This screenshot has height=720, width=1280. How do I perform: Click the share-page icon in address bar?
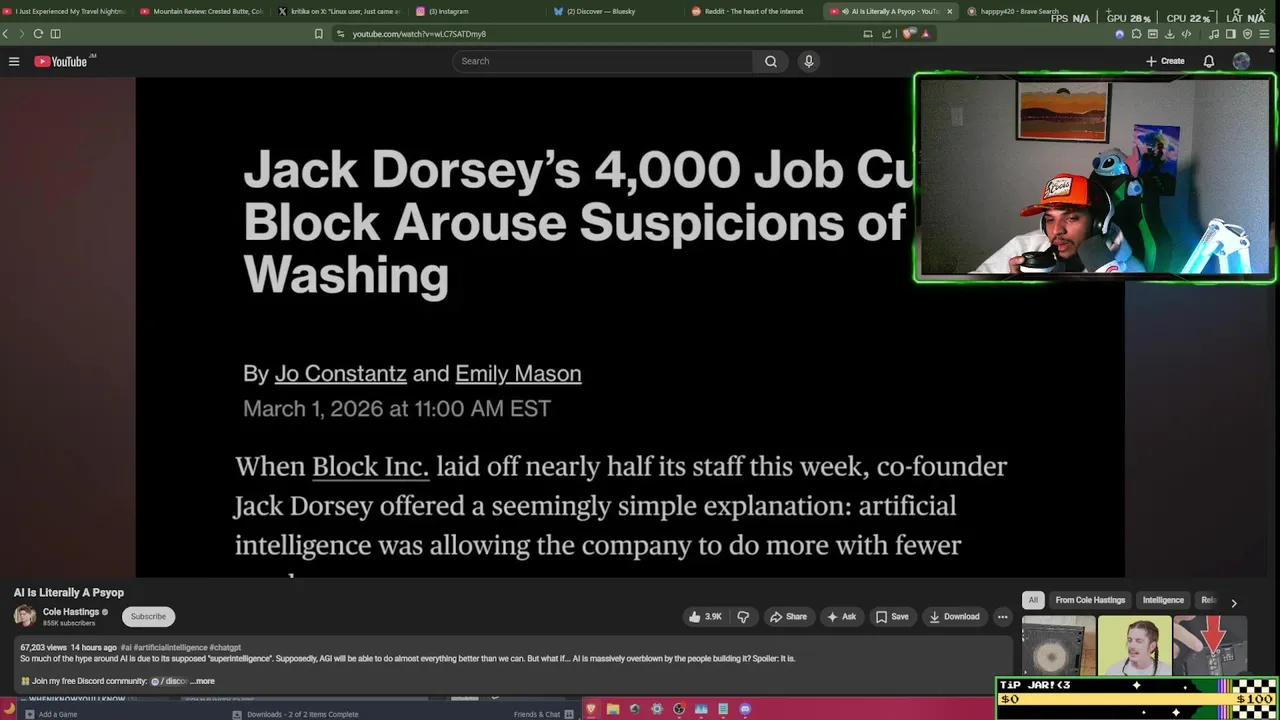coord(886,33)
